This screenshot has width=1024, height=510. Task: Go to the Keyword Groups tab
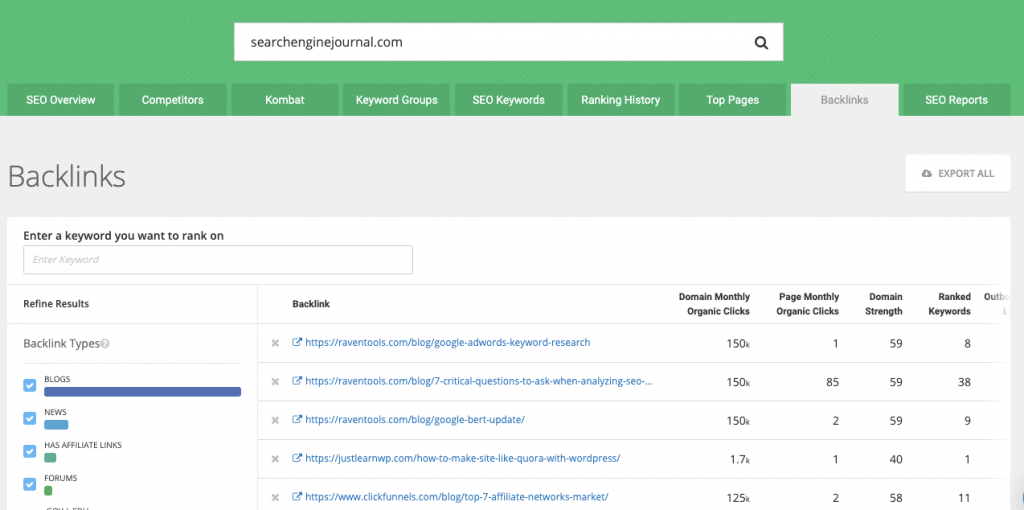coord(396,100)
